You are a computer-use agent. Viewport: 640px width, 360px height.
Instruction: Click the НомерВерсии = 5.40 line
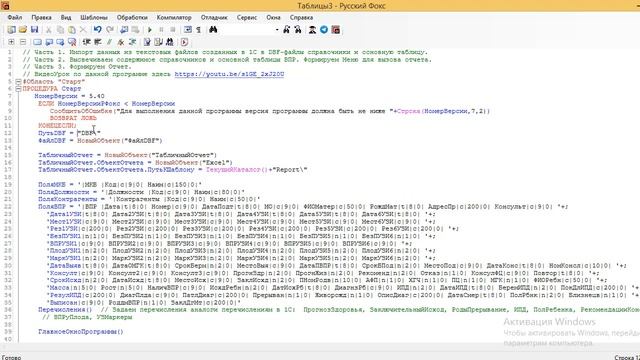point(69,96)
